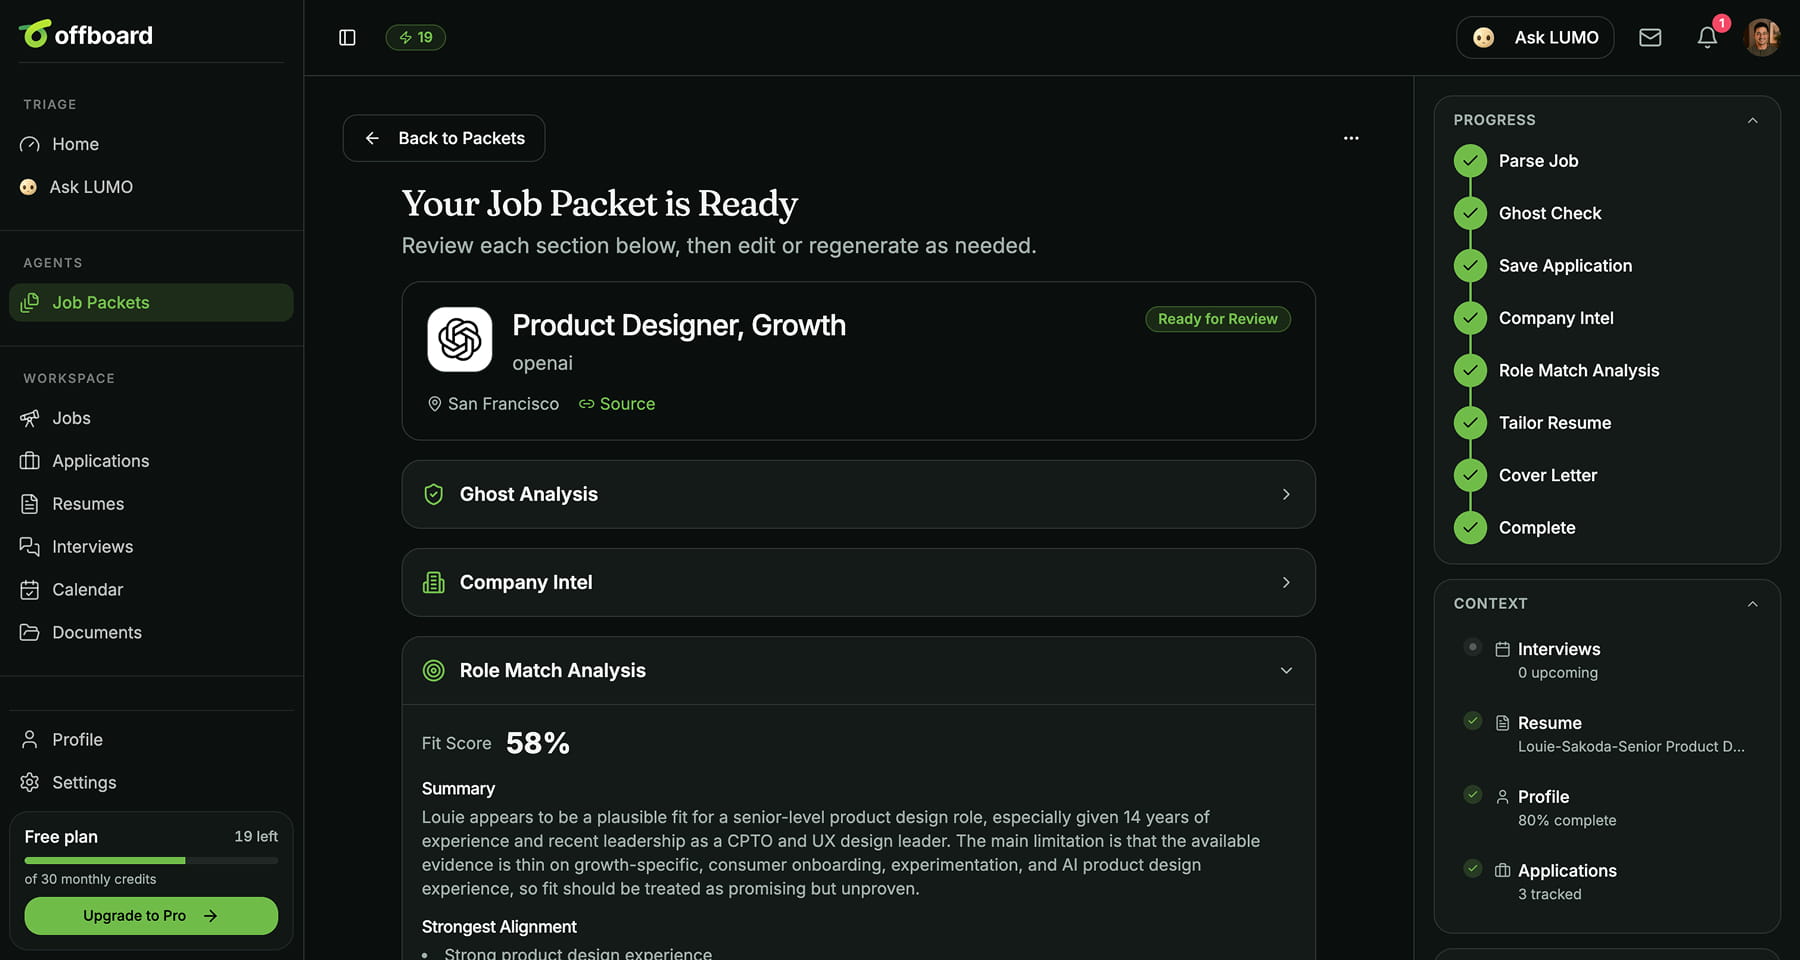Click the Role Match Analysis target icon
This screenshot has width=1800, height=960.
tap(433, 670)
